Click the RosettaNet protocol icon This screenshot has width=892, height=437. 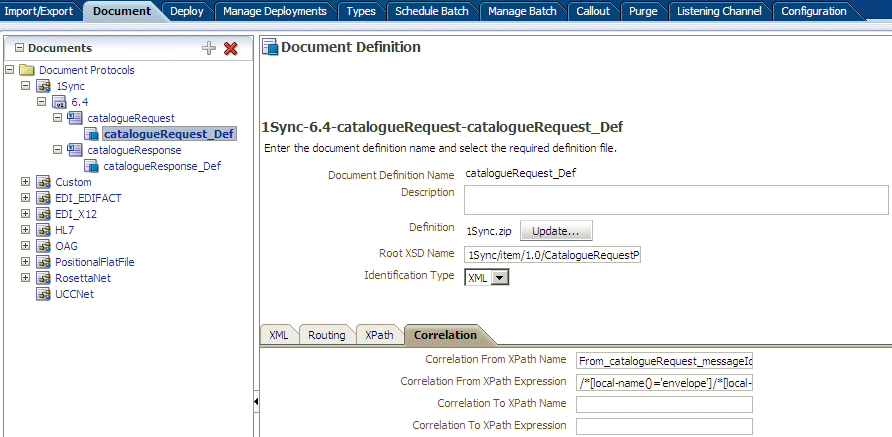coord(43,278)
